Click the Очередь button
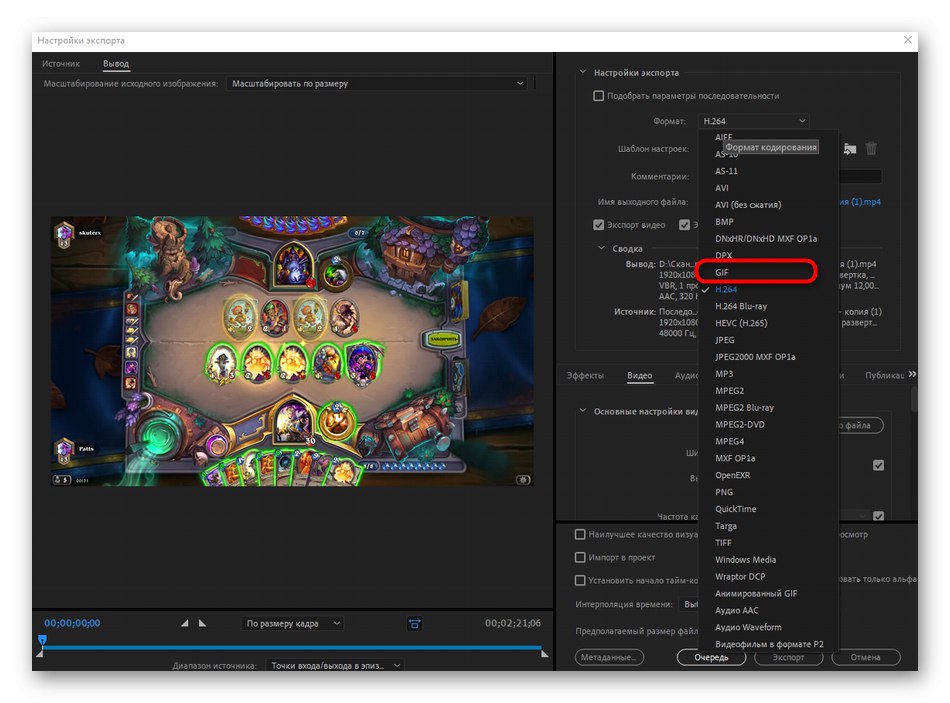 pos(711,658)
